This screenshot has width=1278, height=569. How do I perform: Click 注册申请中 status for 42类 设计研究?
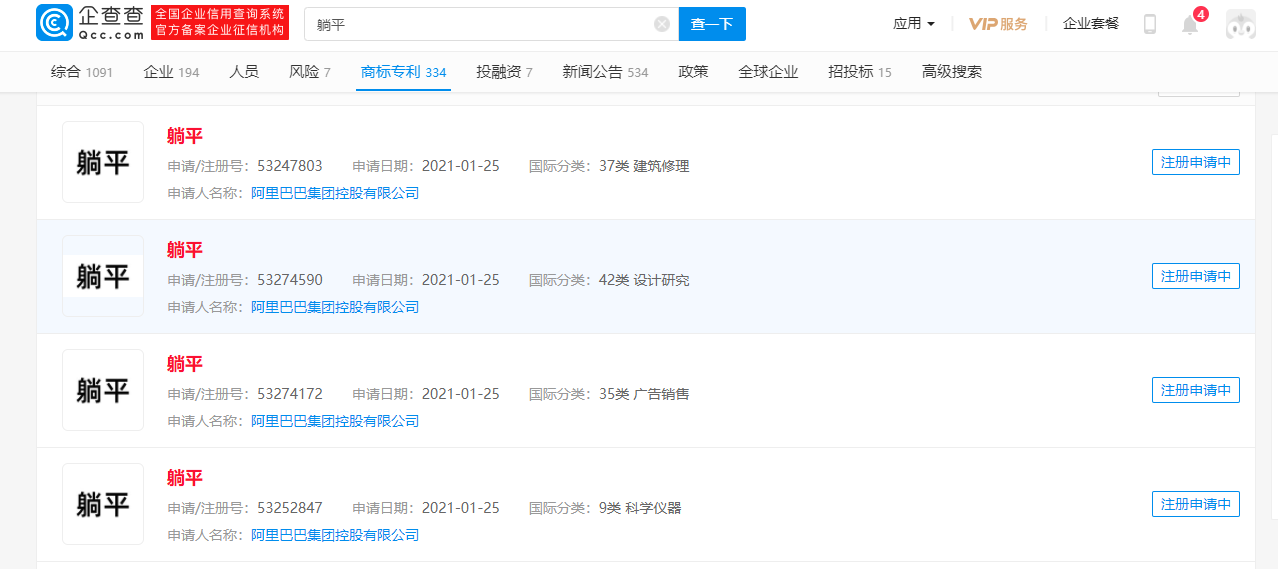pyautogui.click(x=1196, y=276)
